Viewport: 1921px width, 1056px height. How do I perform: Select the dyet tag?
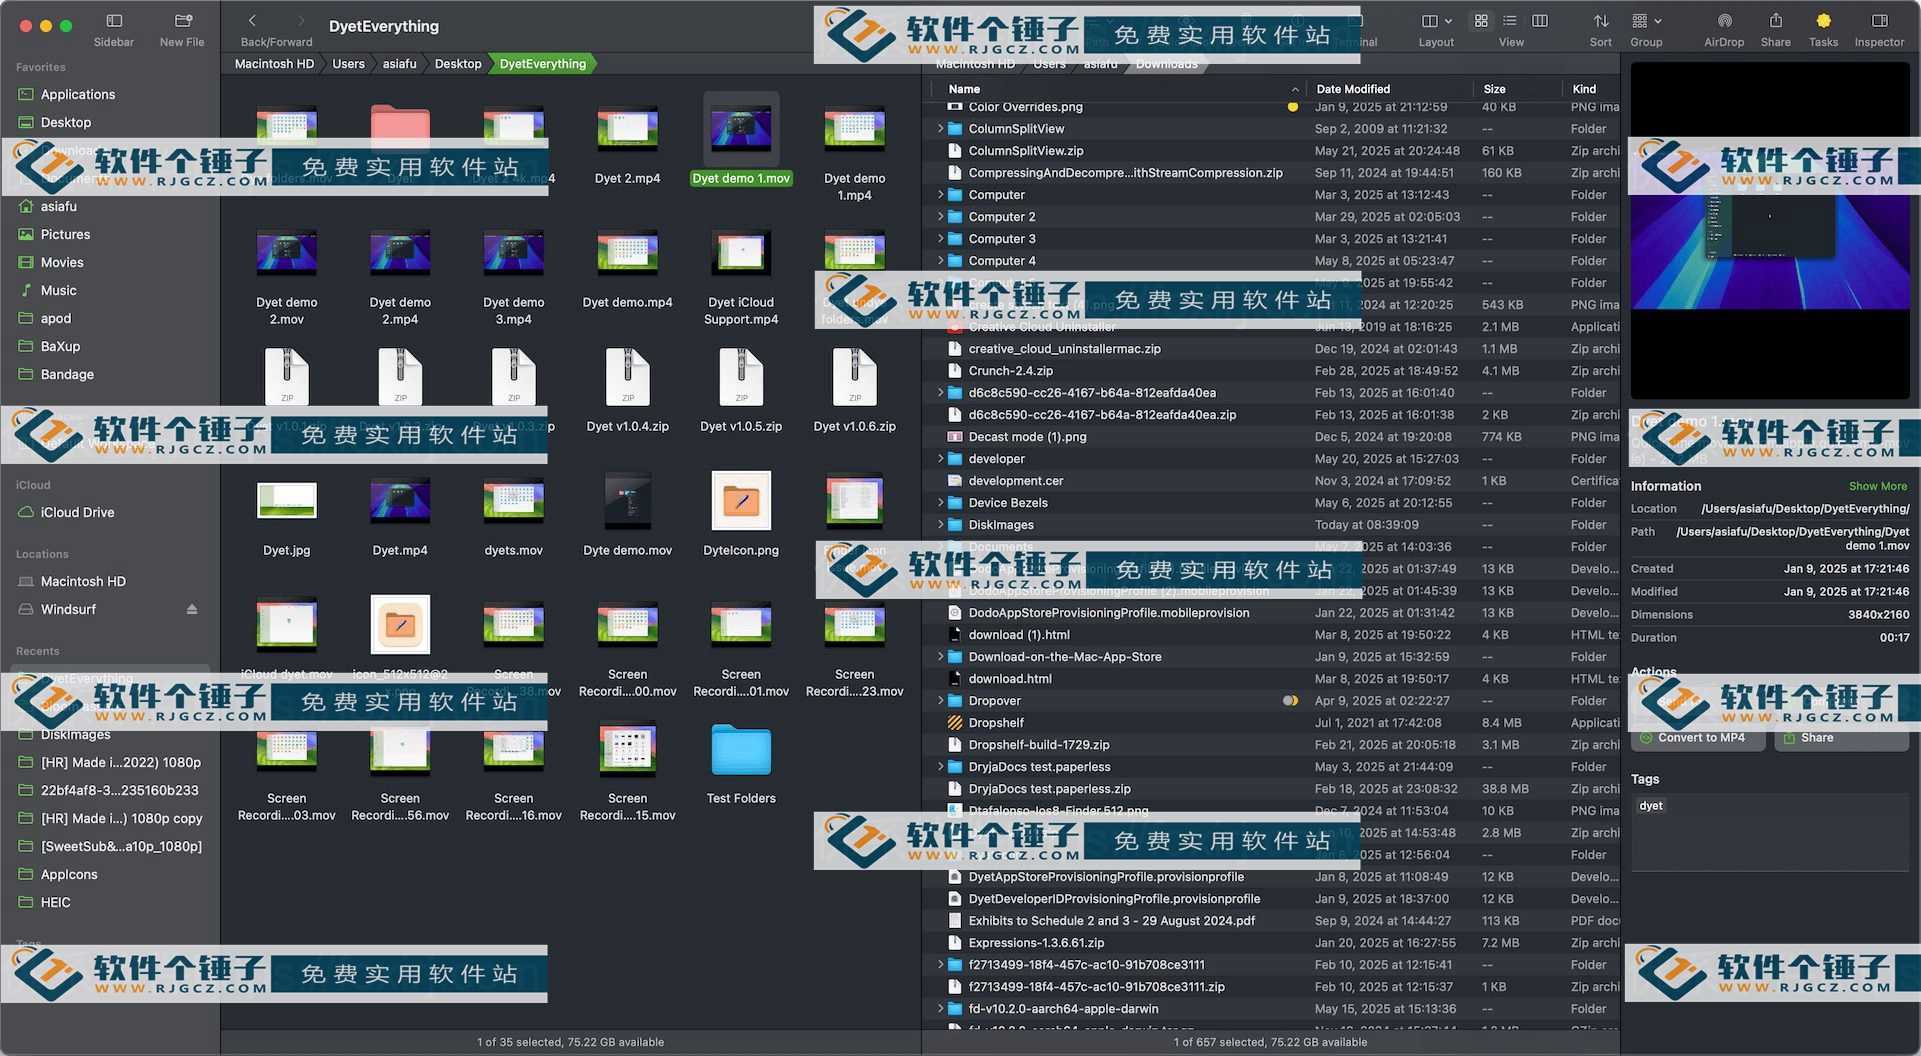[x=1651, y=806]
